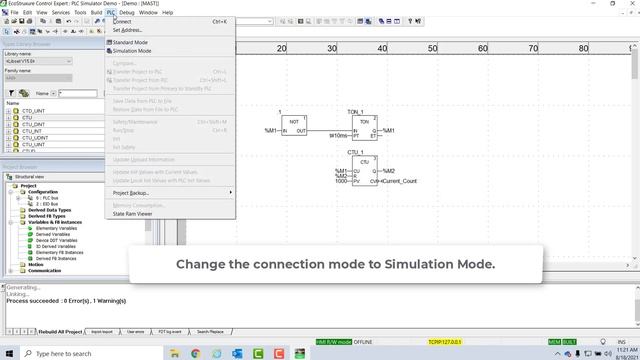640x360 pixels.
Task: Open the Debug menu
Action: click(127, 13)
